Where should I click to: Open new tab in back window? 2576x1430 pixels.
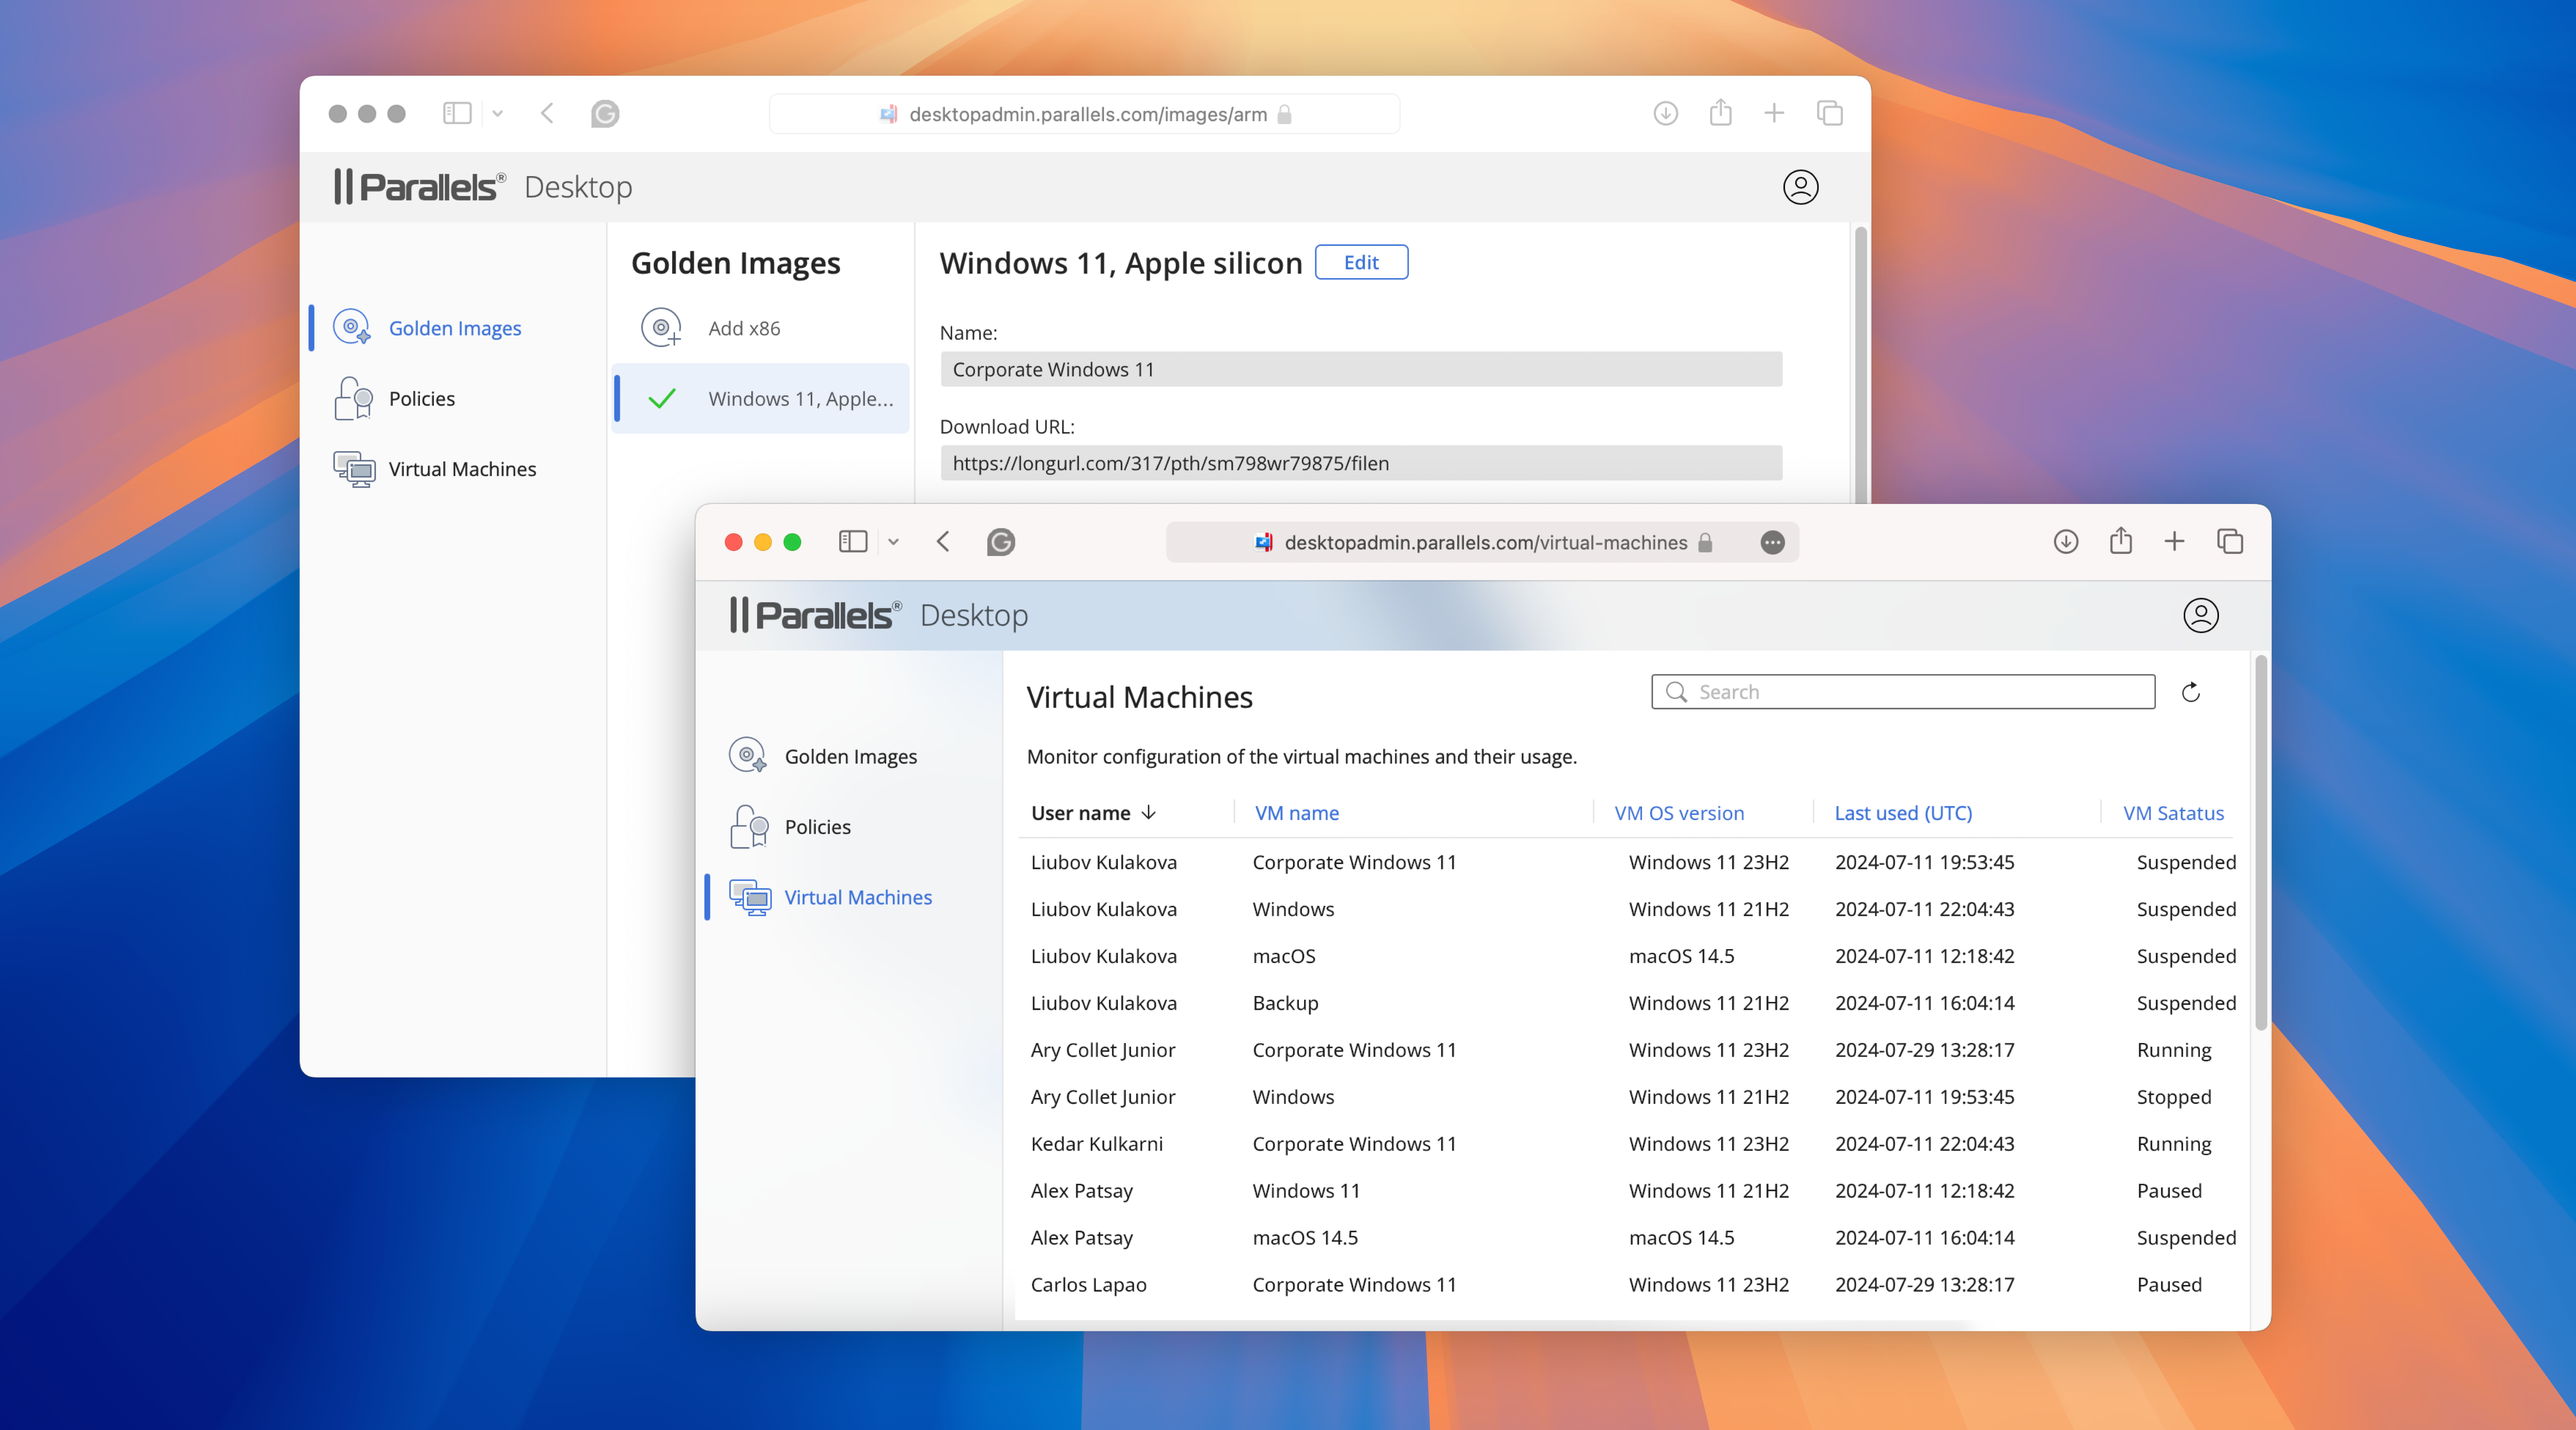pos(1774,113)
